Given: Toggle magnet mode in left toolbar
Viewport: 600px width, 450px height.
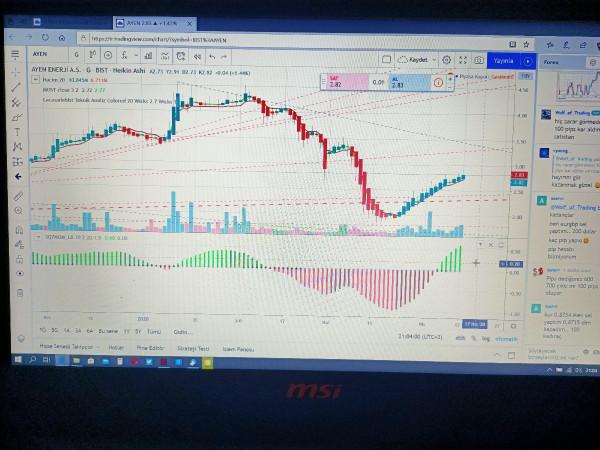Looking at the screenshot, I should point(19,230).
